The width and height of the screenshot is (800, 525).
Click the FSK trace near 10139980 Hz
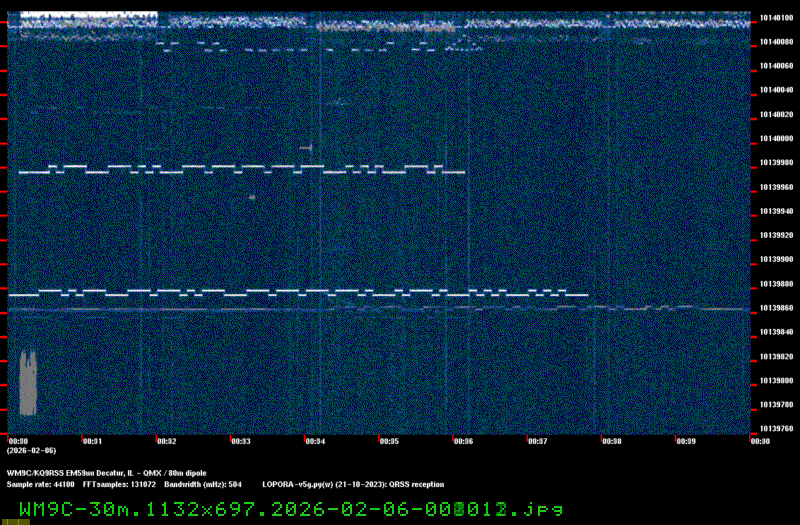(240, 168)
